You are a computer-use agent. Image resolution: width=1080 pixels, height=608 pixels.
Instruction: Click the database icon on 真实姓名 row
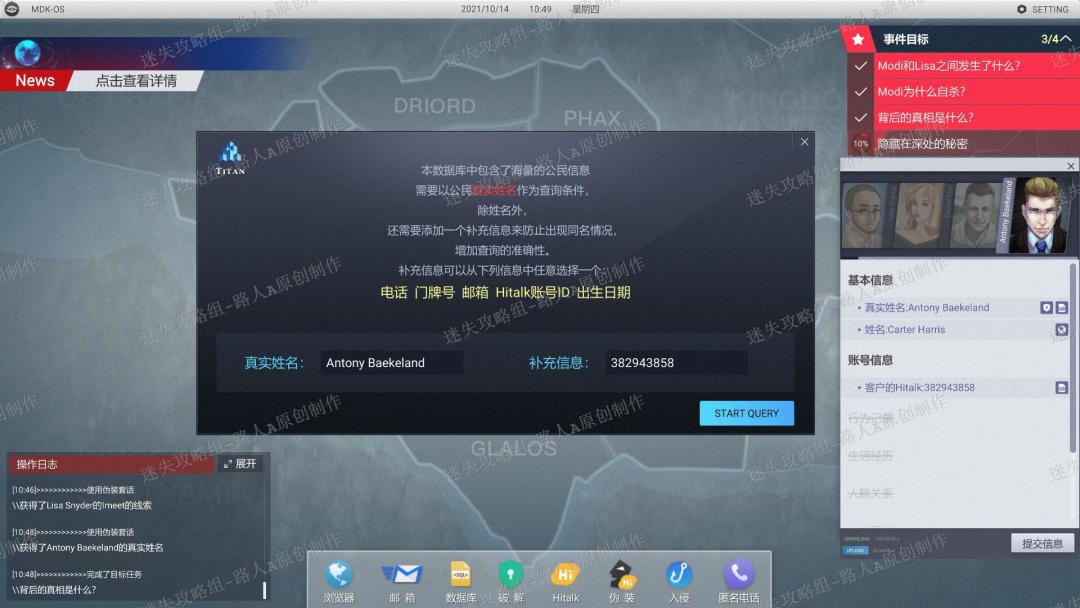click(x=1061, y=308)
